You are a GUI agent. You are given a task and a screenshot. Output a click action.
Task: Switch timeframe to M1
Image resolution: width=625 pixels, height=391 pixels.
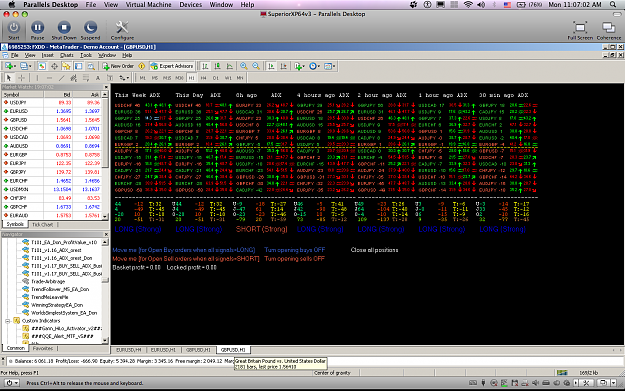click(x=143, y=78)
